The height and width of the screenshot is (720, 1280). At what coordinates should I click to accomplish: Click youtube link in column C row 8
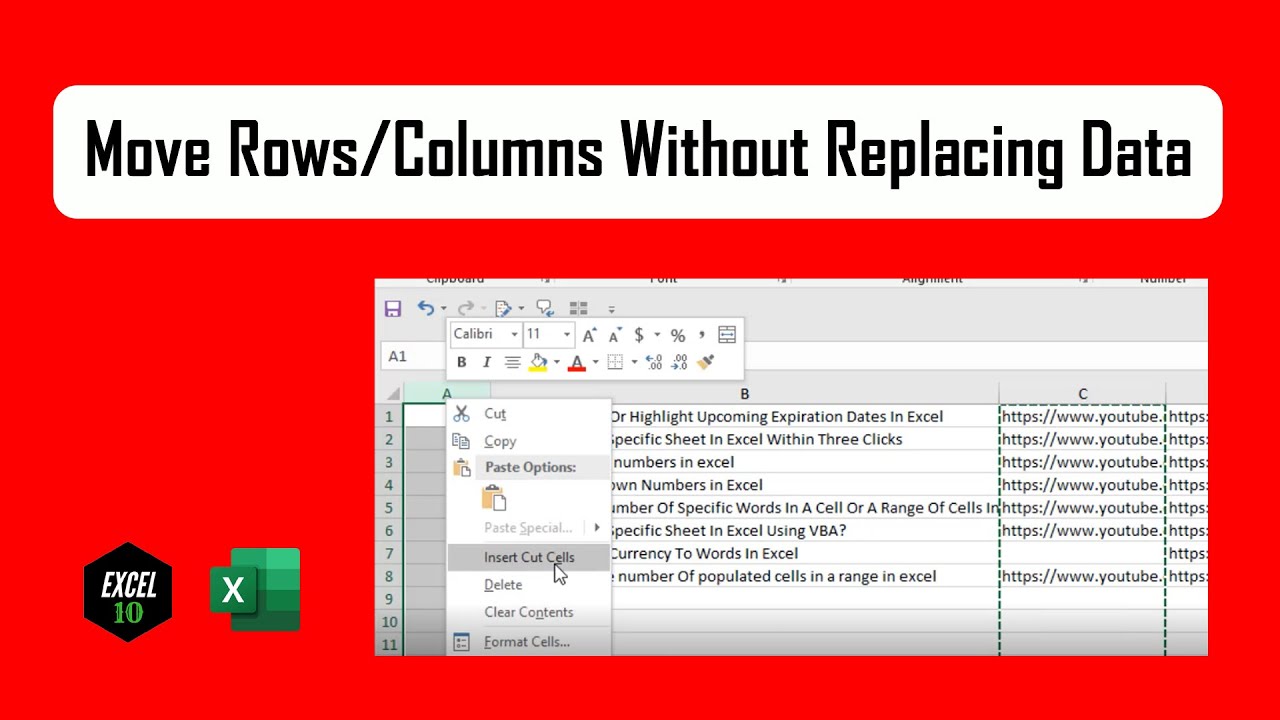click(x=1082, y=576)
